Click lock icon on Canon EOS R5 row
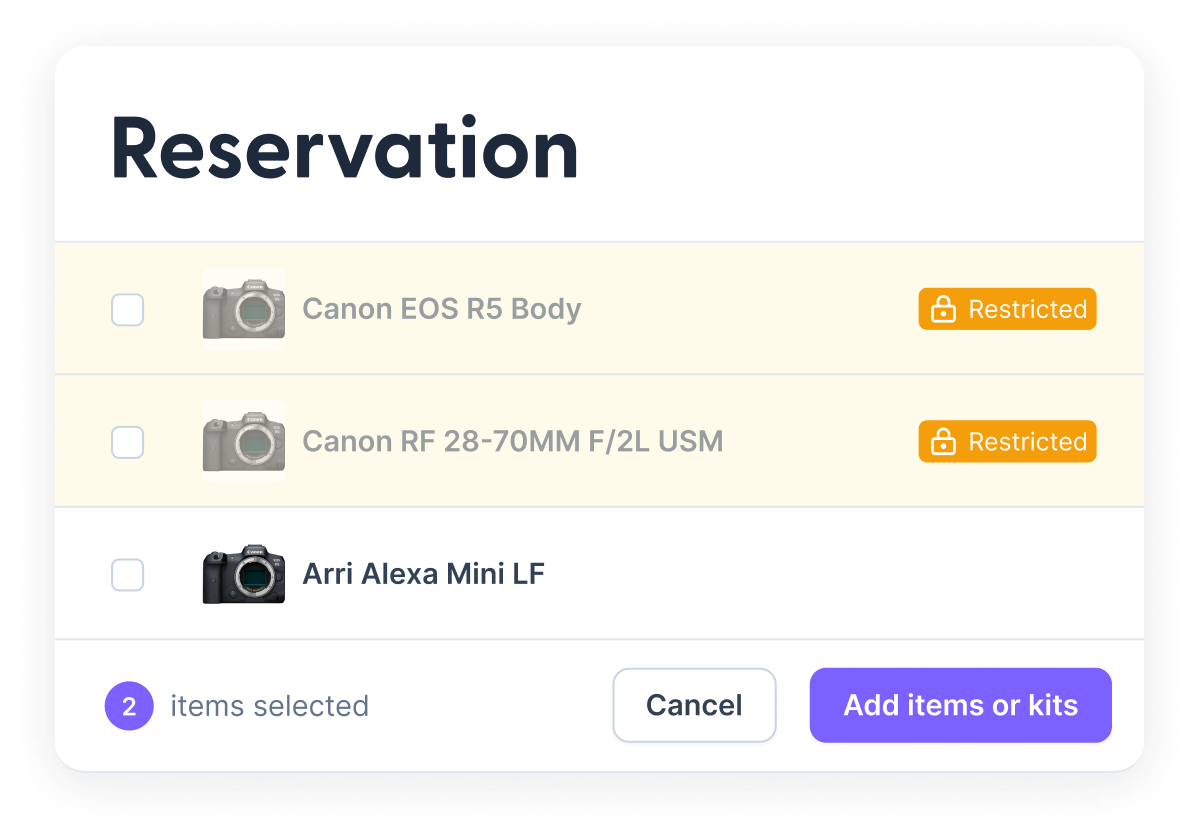The height and width of the screenshot is (837, 1199). click(943, 309)
